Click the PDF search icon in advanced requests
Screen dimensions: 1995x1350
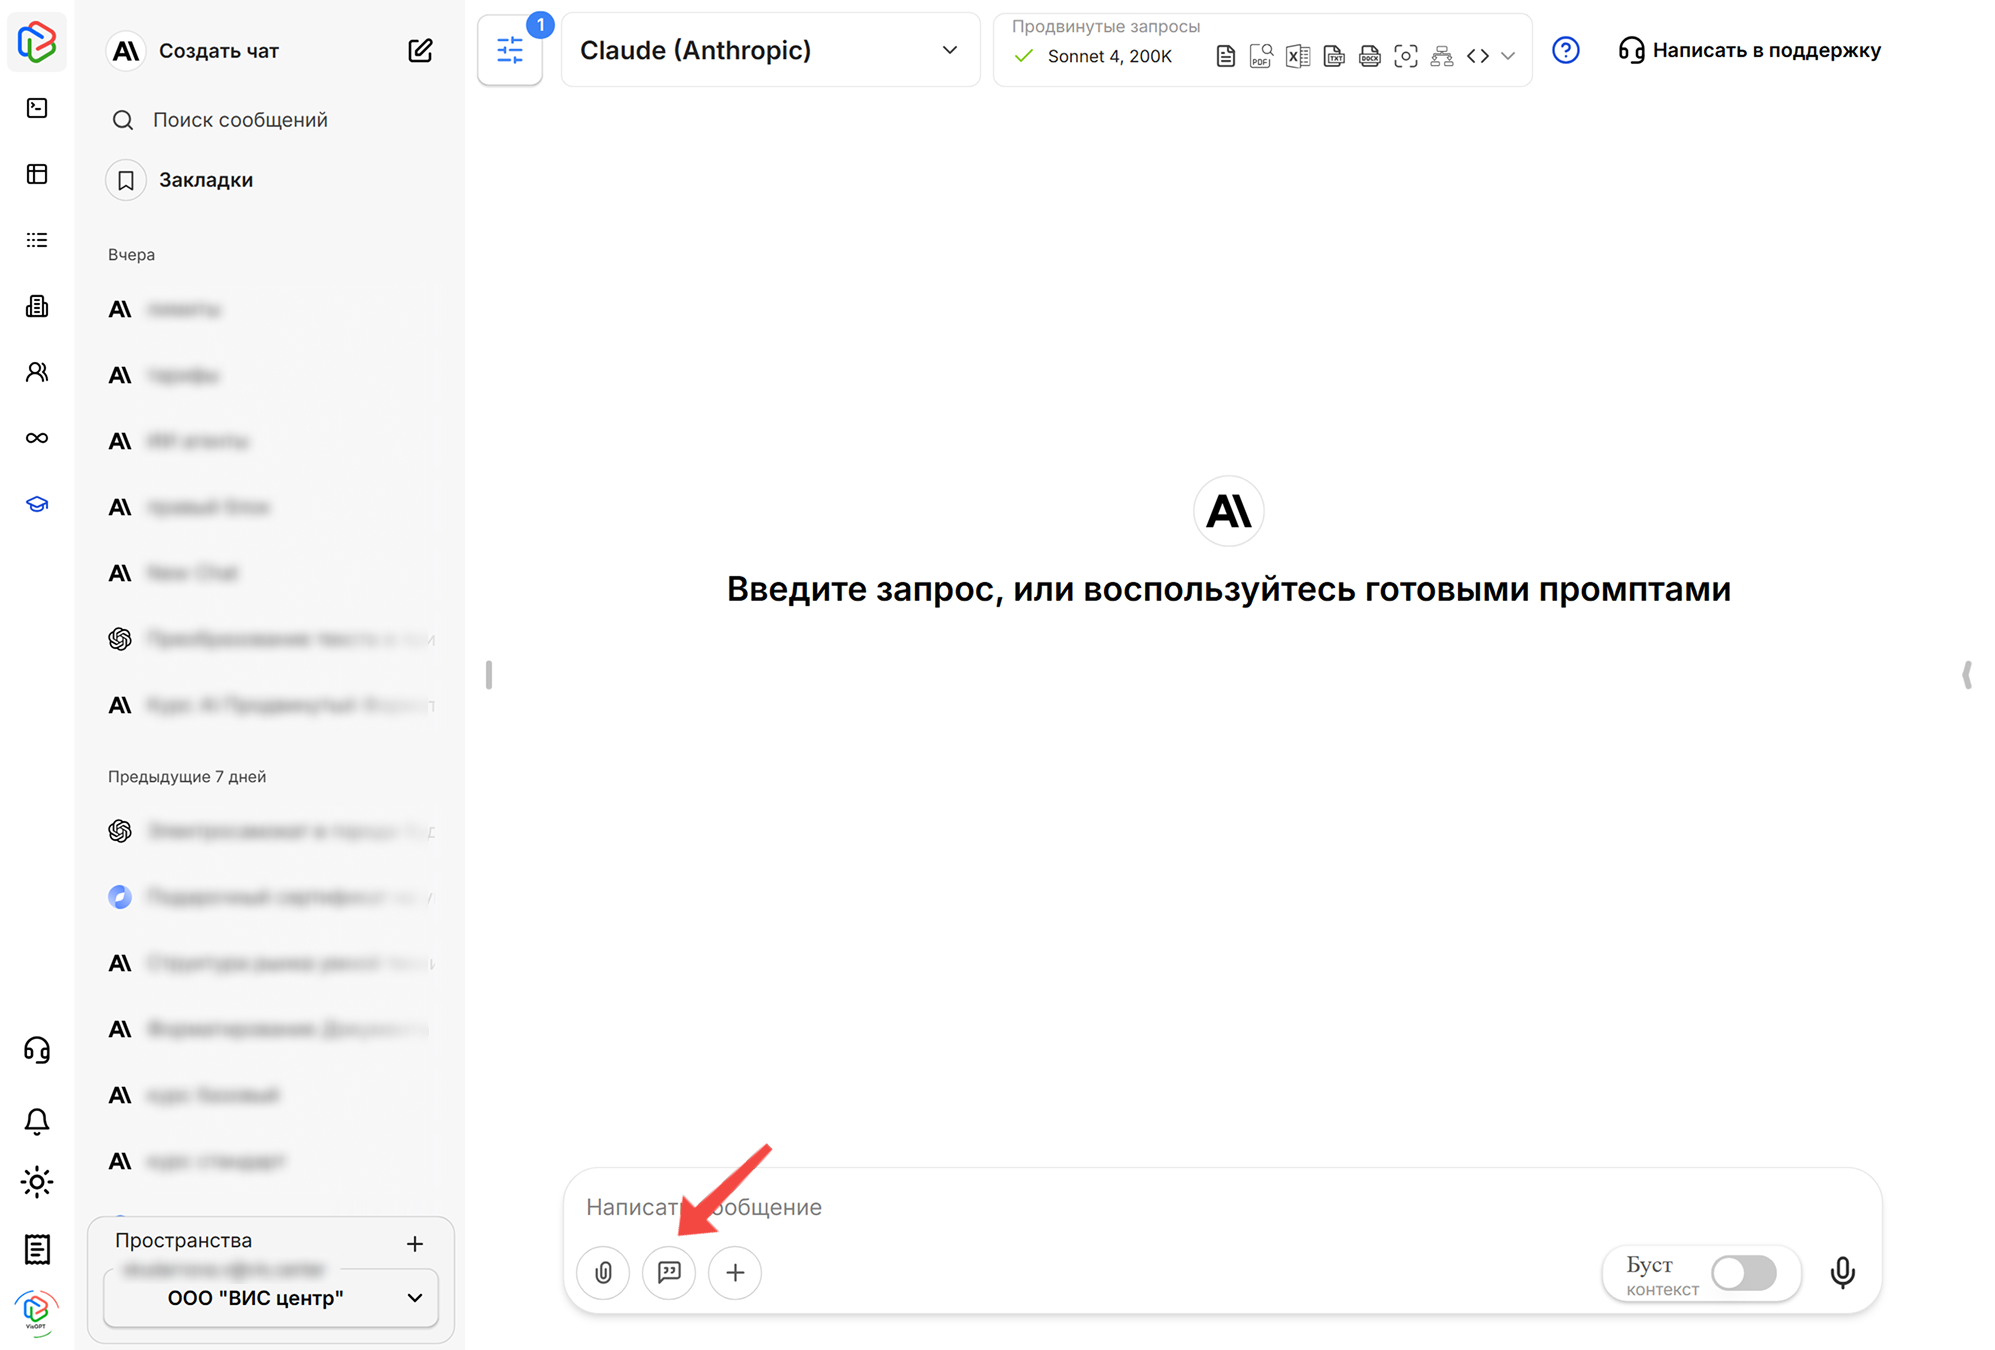(1261, 56)
